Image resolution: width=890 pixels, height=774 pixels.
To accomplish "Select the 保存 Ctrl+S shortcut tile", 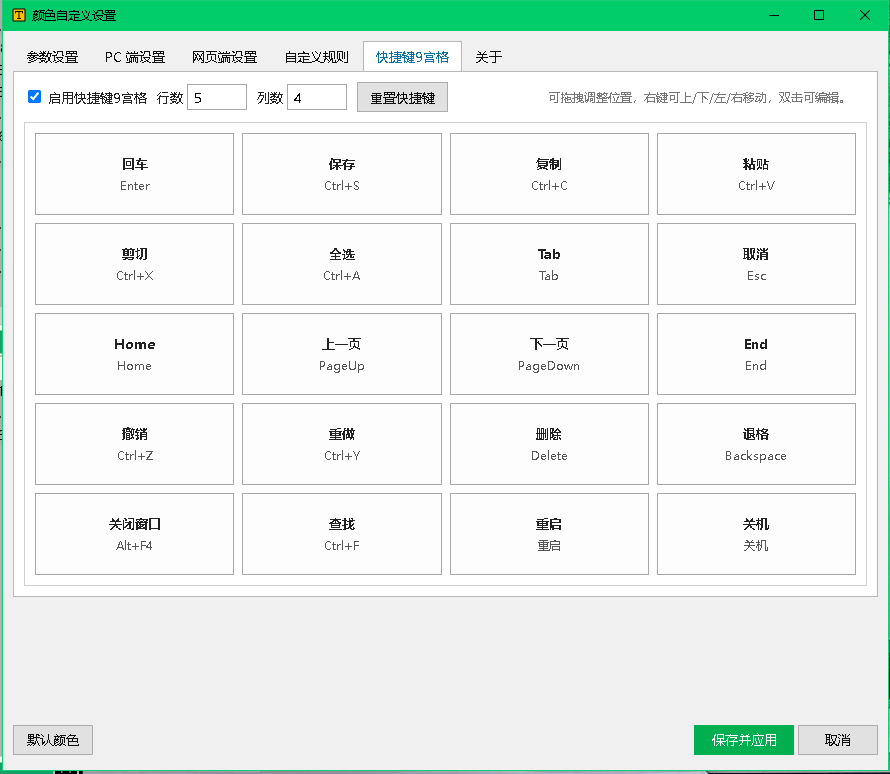I will tap(342, 174).
